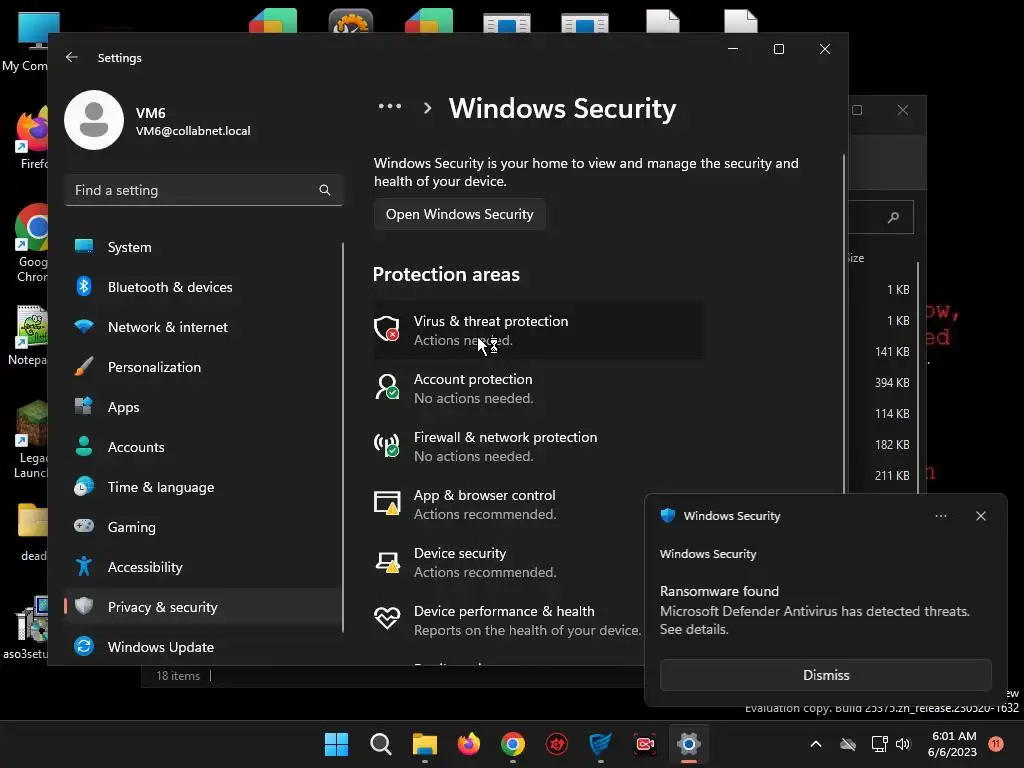Image resolution: width=1024 pixels, height=768 pixels.
Task: Open Virus & threat protection
Action: (x=538, y=330)
